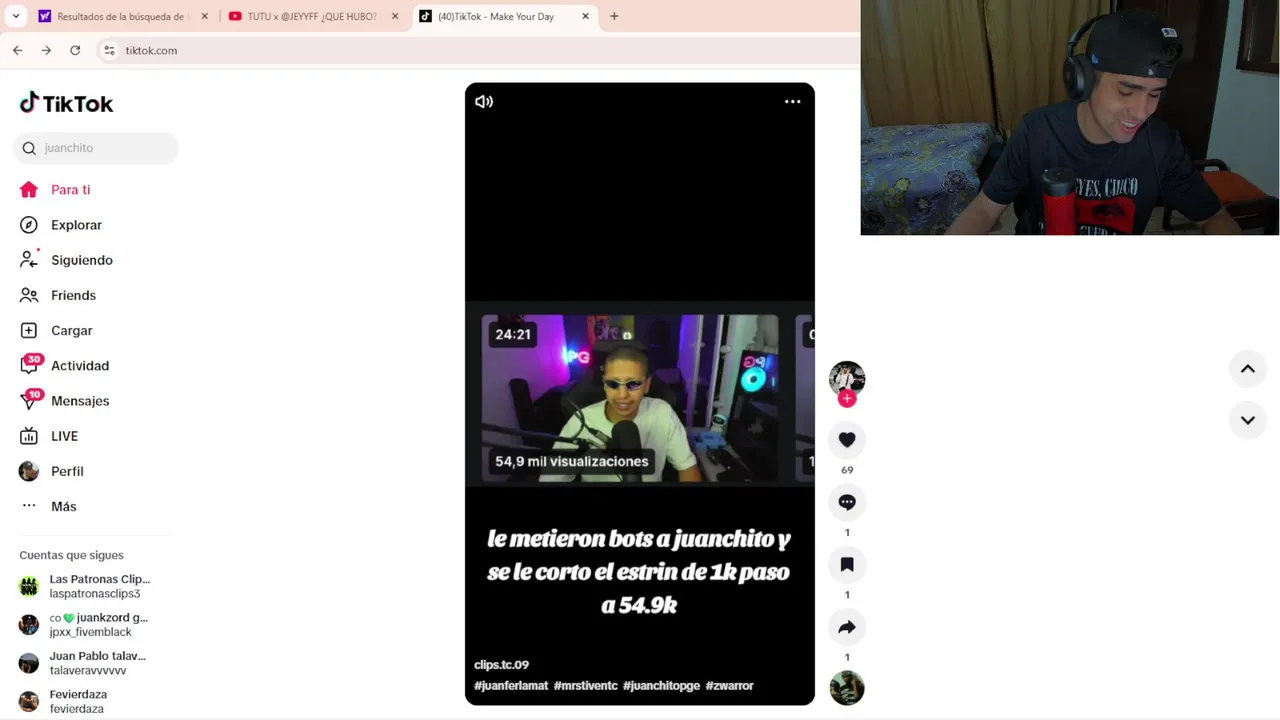Pause the playing TikTok video

640,394
